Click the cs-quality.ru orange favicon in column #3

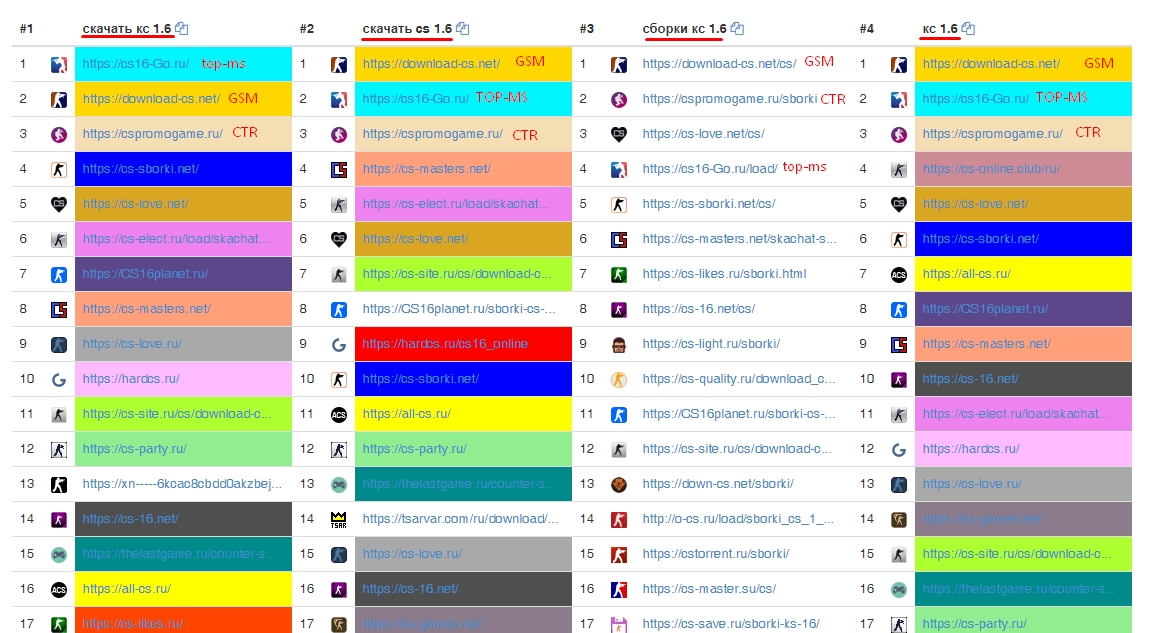click(x=619, y=380)
